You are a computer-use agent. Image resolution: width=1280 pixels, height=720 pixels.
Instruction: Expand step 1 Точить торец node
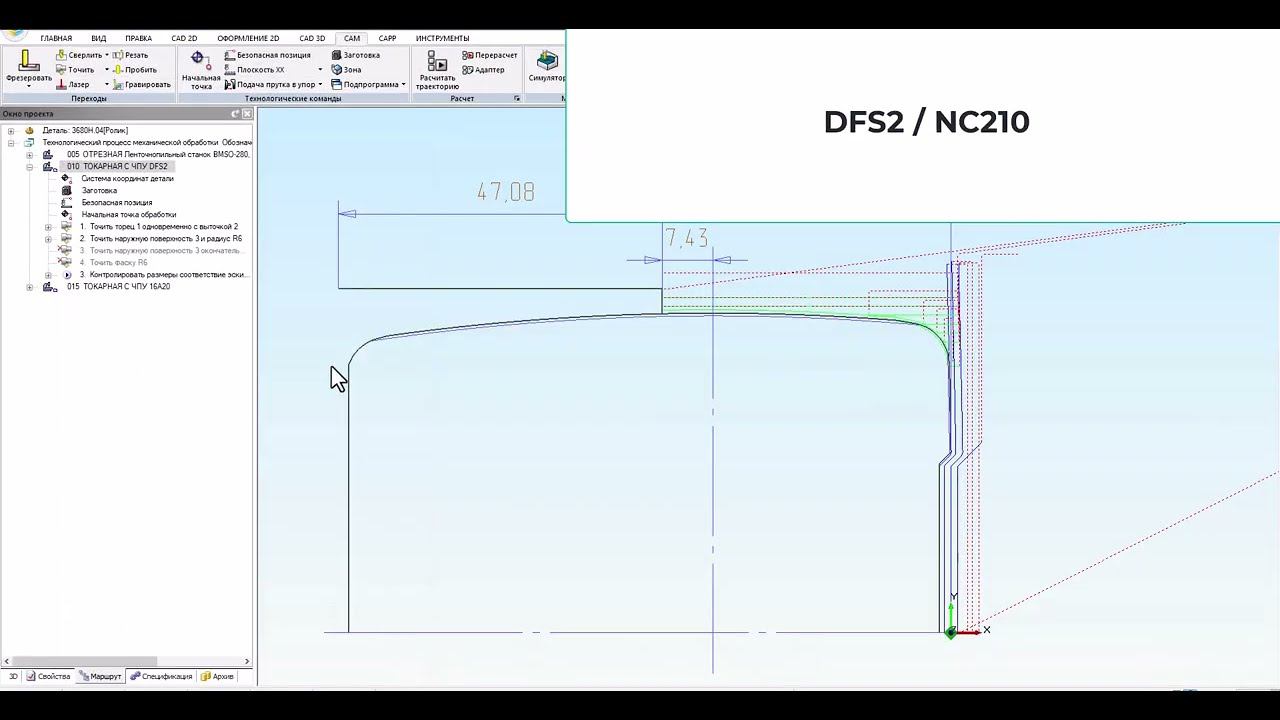(x=48, y=227)
